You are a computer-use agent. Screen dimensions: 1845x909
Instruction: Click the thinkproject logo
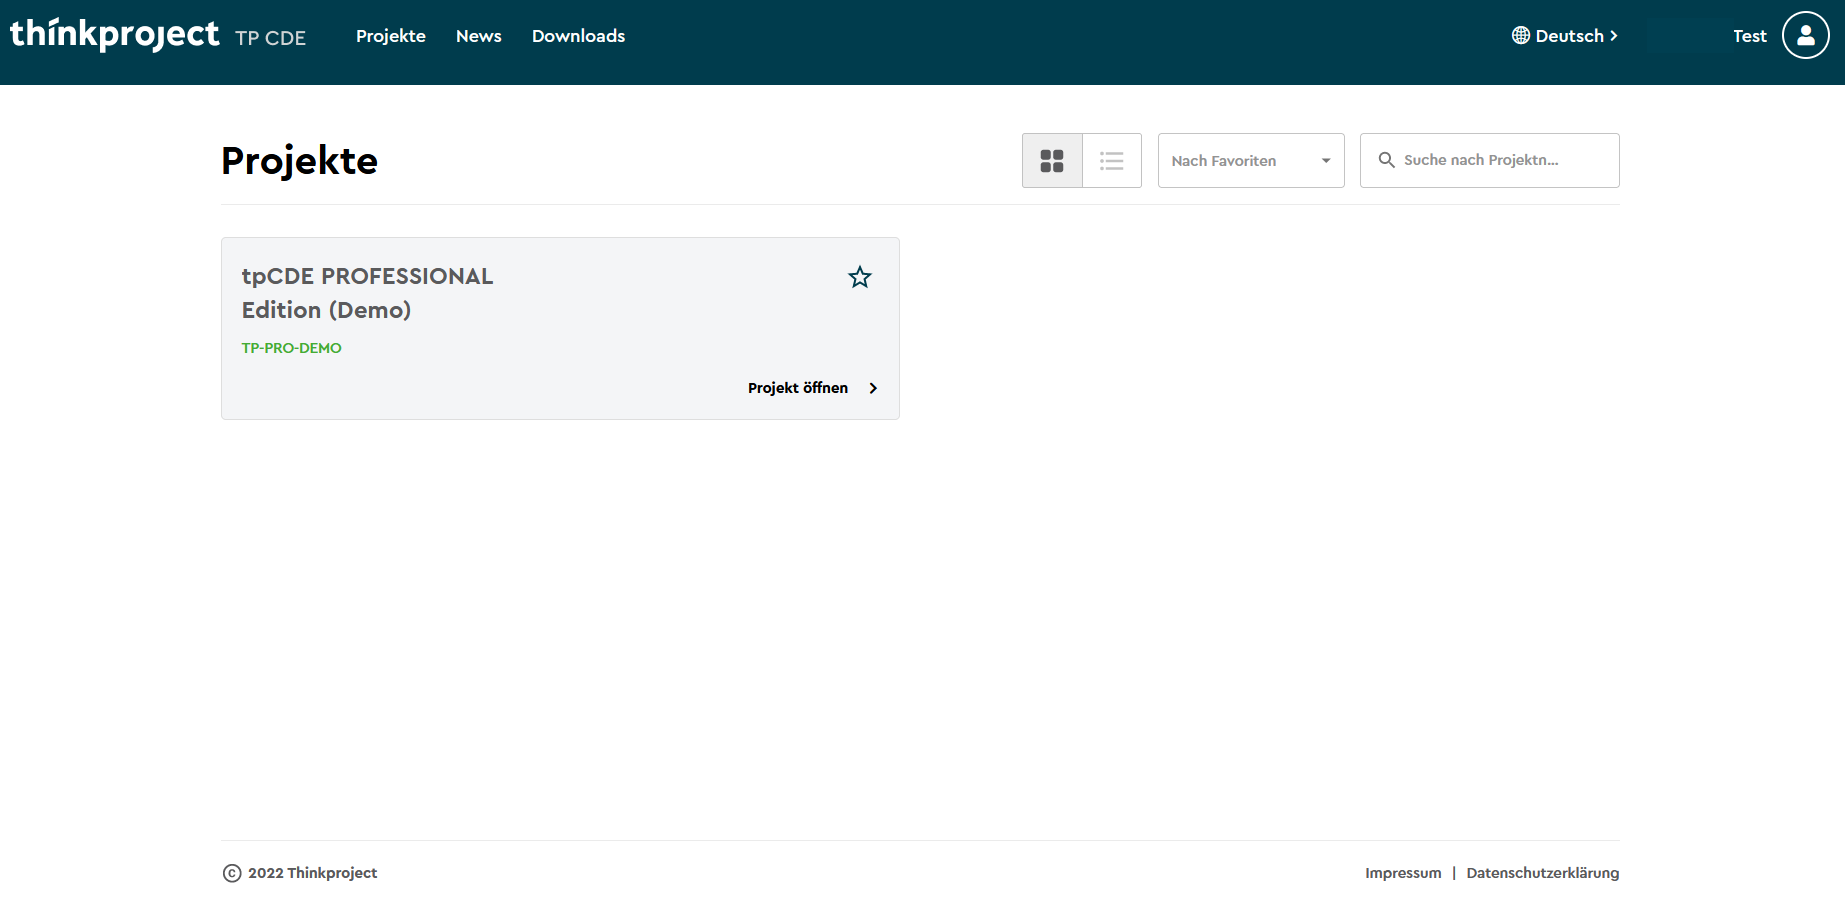coord(114,35)
